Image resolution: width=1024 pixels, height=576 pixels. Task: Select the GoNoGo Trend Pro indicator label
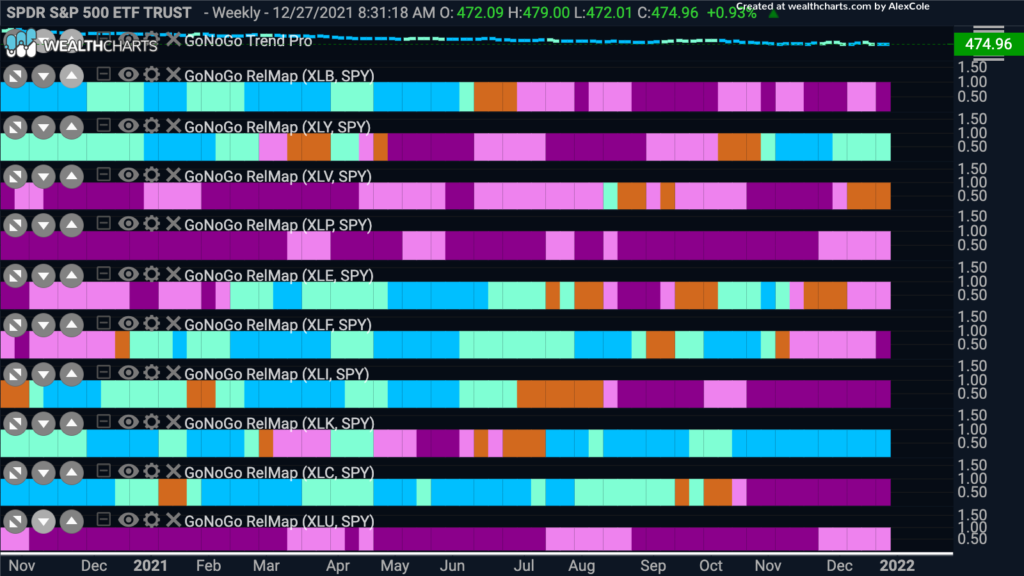point(248,40)
